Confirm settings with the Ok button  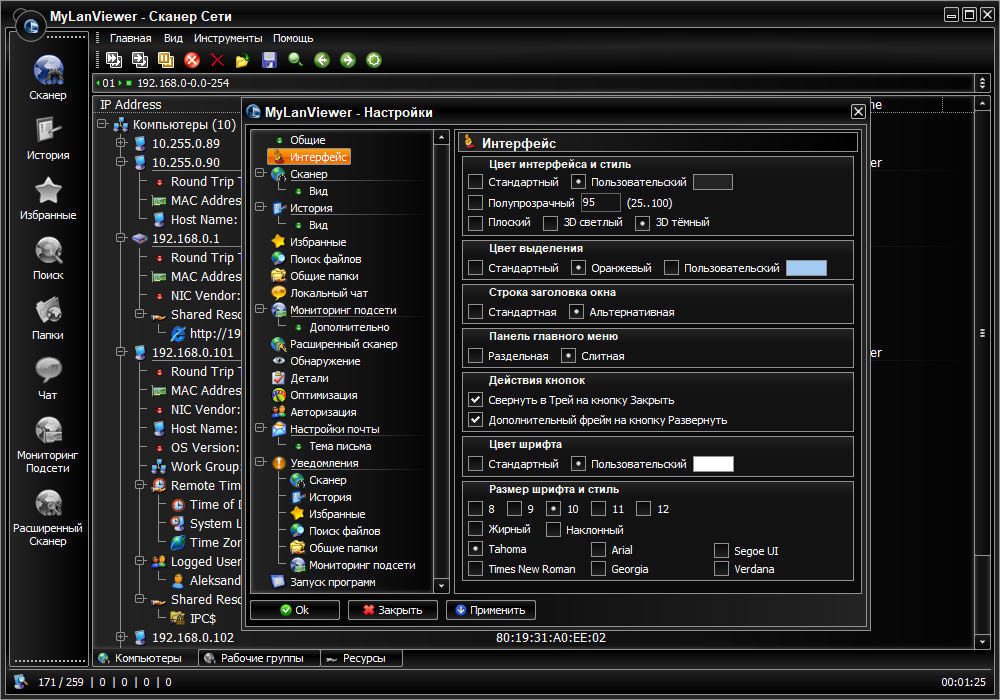coord(295,610)
